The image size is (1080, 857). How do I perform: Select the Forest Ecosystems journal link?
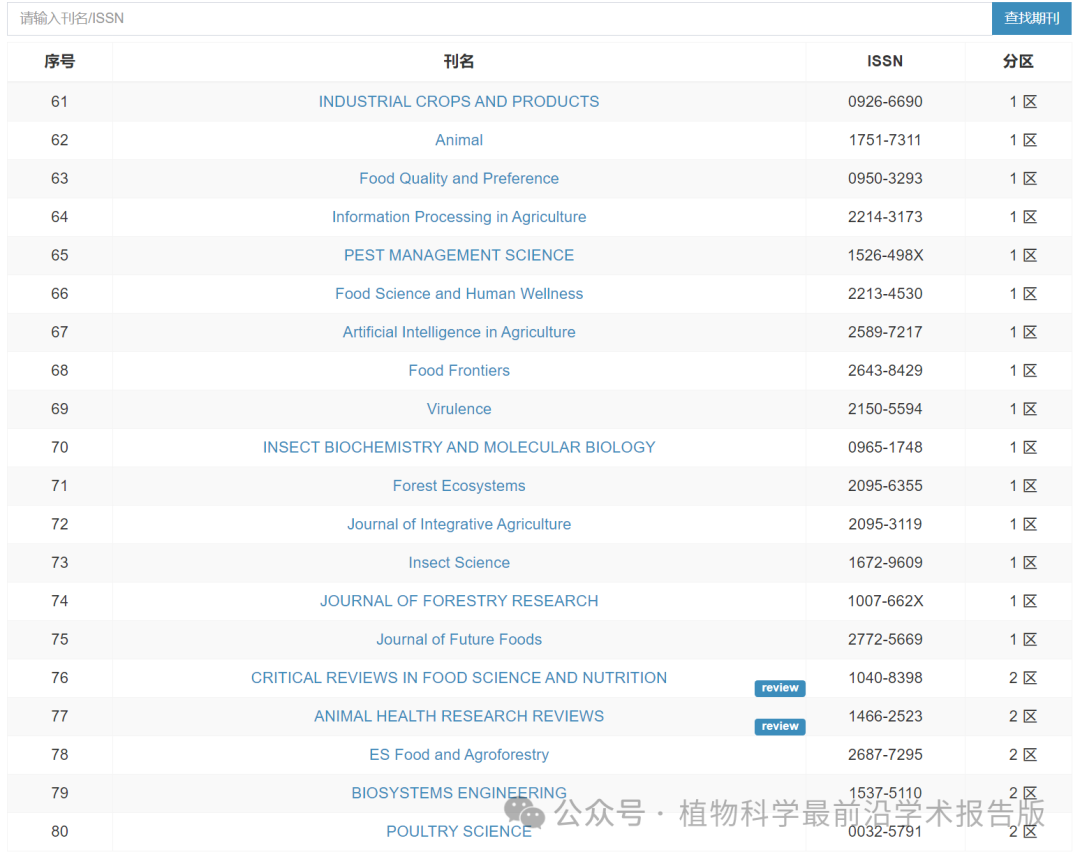(x=459, y=486)
